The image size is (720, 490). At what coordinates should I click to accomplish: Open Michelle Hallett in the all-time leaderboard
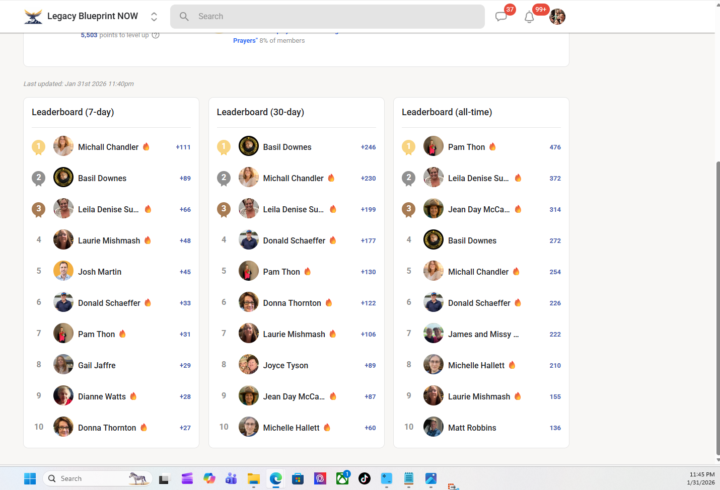pos(476,366)
